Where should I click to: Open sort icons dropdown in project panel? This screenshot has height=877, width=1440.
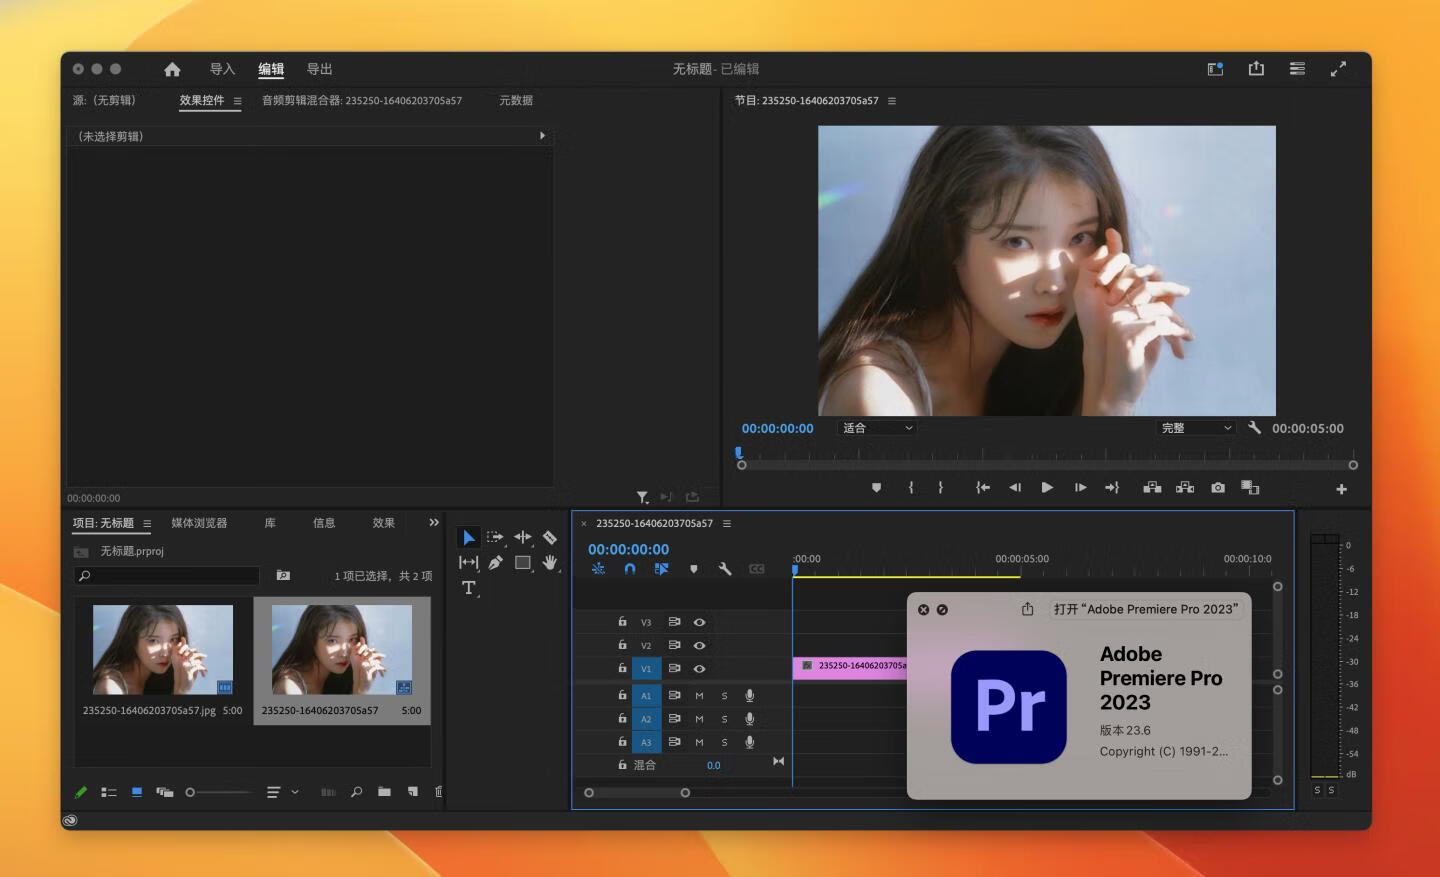(x=282, y=792)
